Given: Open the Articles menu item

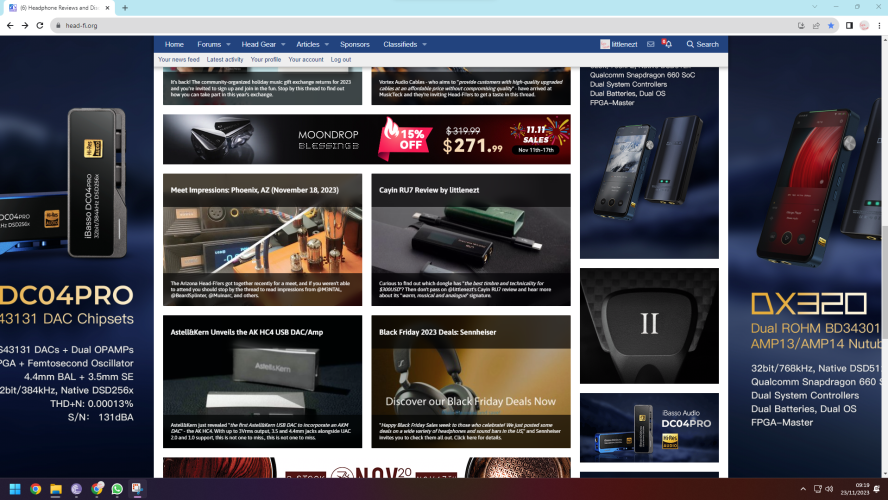Looking at the screenshot, I should (x=308, y=44).
